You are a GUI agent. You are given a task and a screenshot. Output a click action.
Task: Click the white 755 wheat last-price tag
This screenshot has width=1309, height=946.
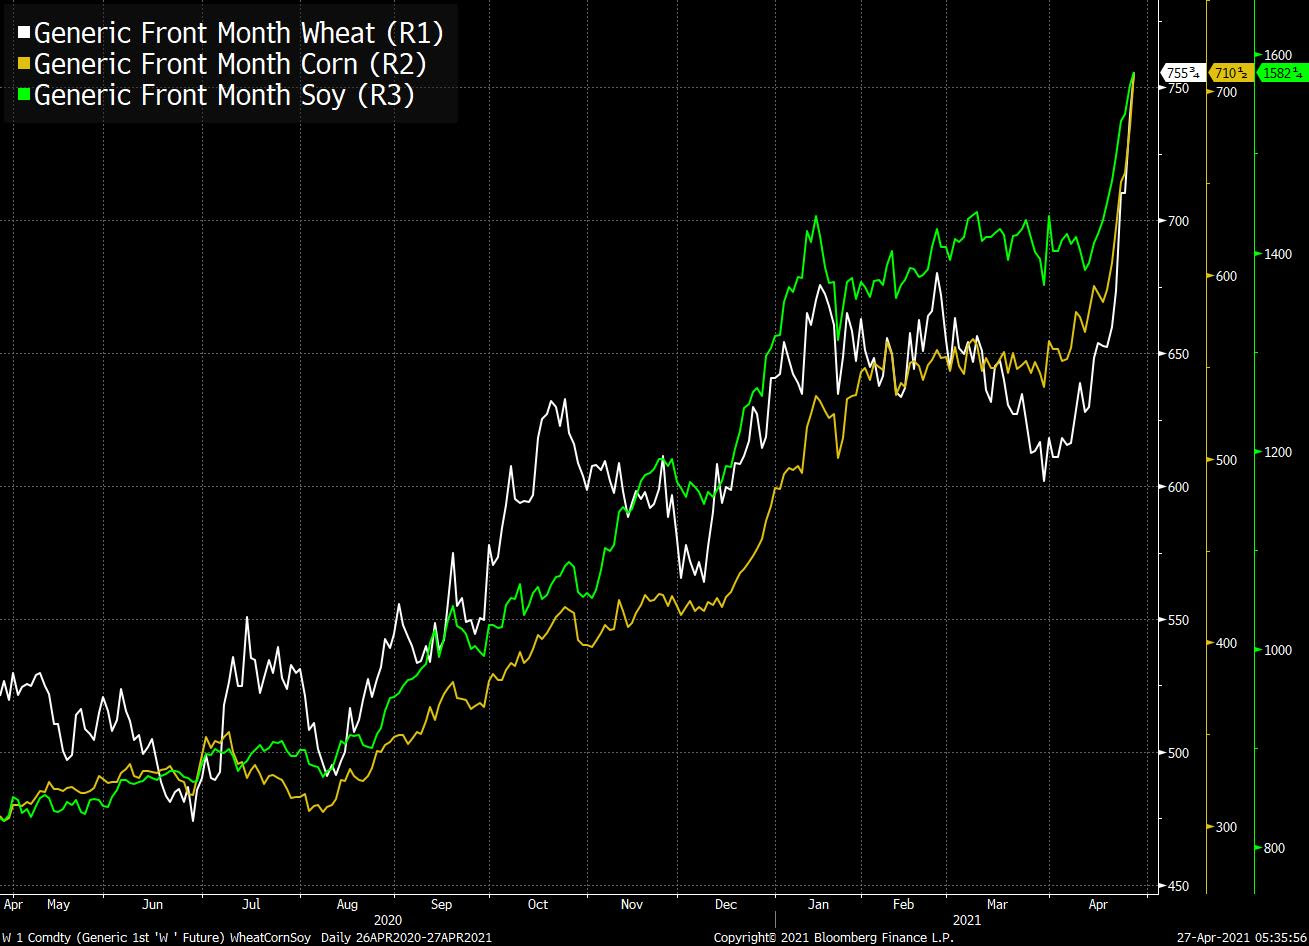(x=1183, y=73)
